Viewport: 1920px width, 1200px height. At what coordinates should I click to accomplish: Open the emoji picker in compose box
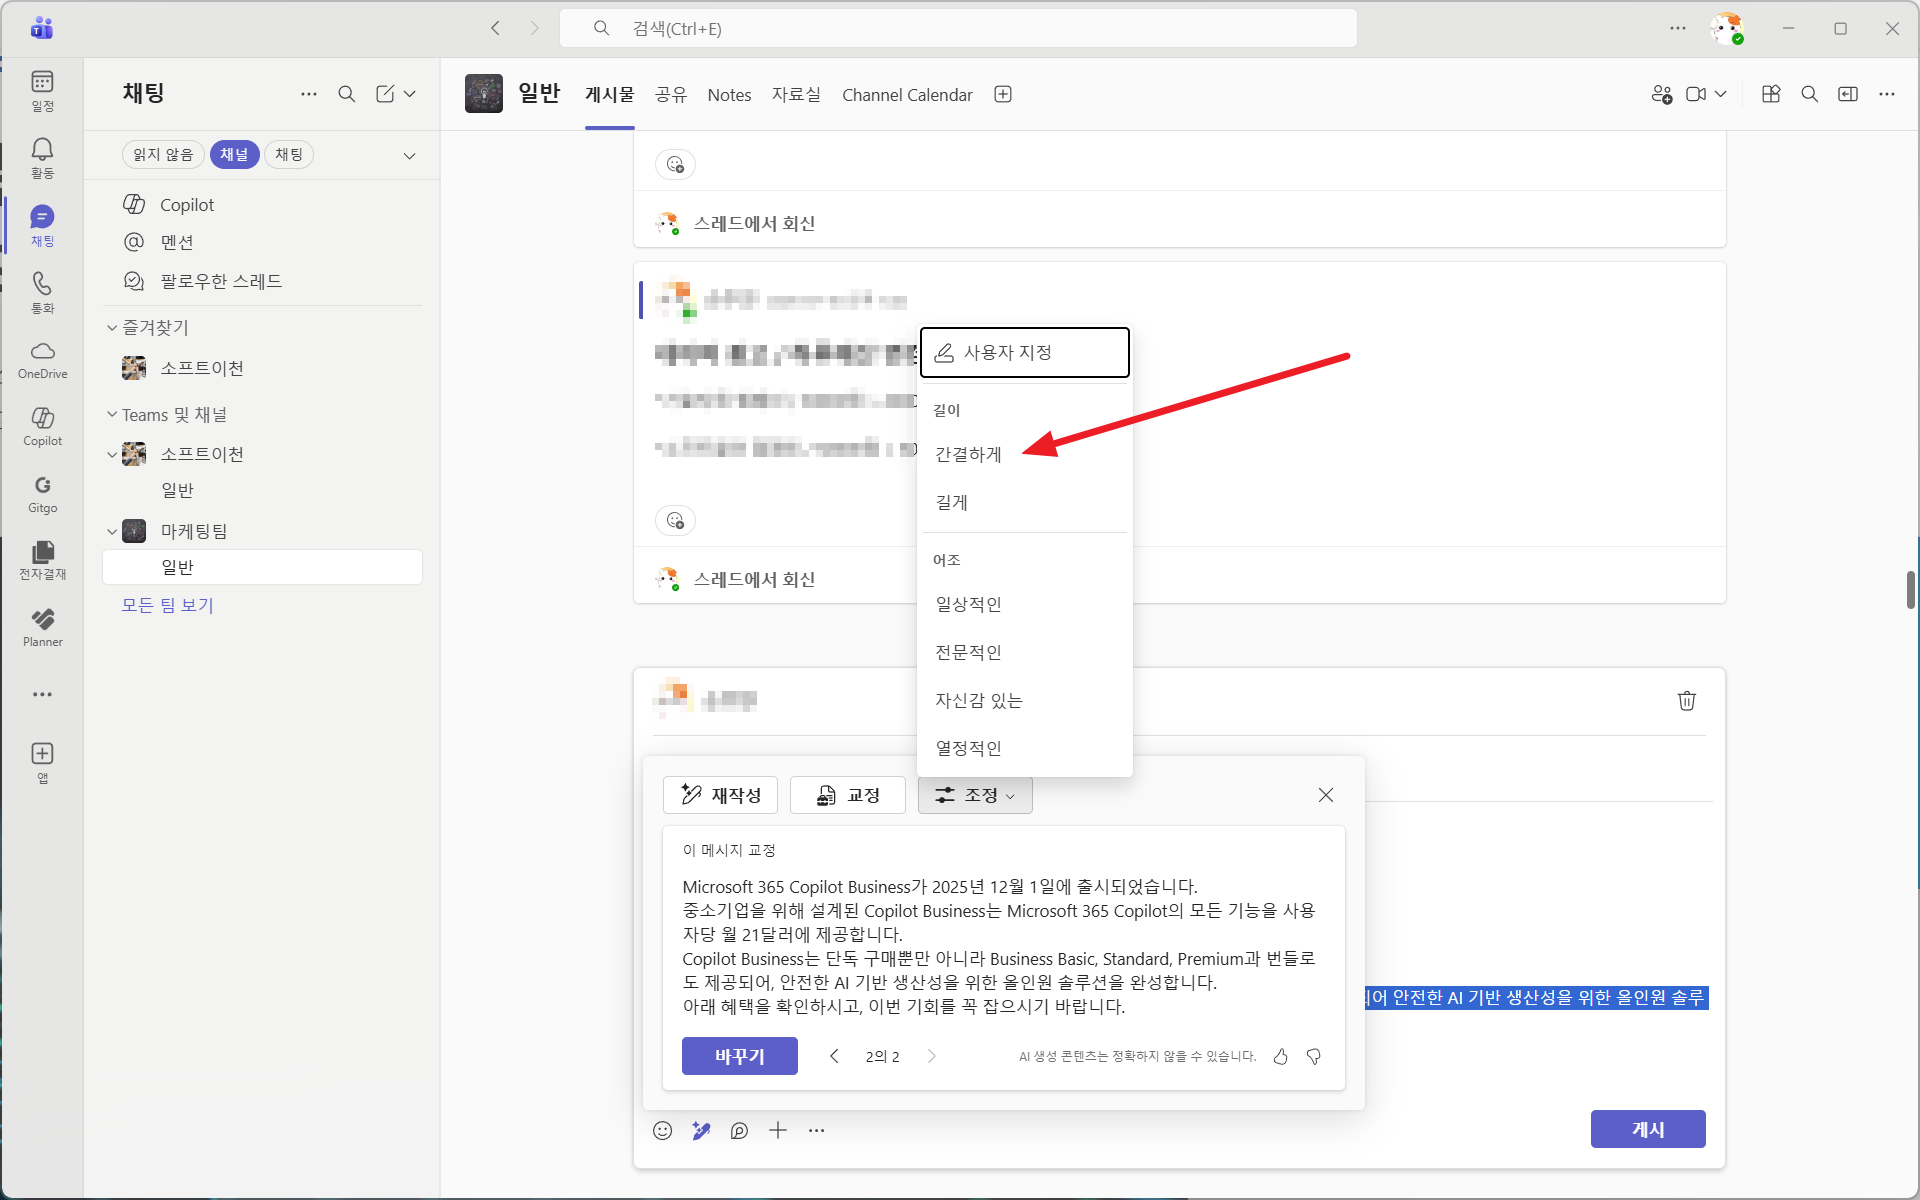[x=662, y=1130]
